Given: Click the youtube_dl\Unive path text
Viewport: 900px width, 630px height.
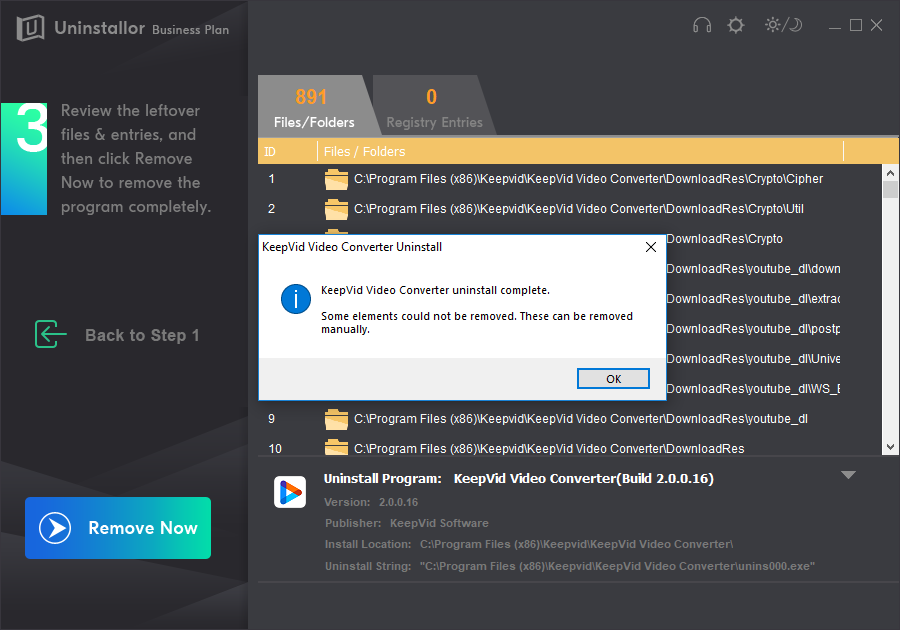Looking at the screenshot, I should click(x=753, y=359).
